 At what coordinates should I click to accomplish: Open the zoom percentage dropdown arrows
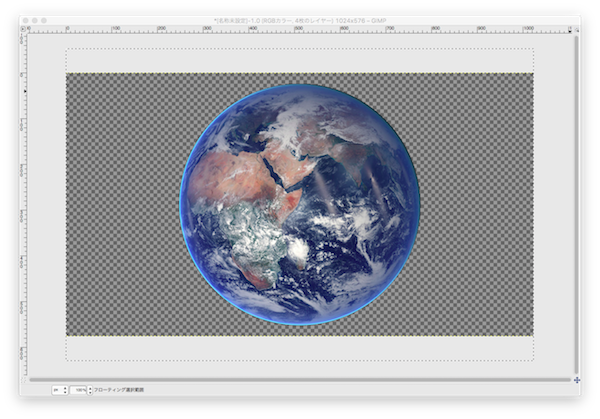90,390
